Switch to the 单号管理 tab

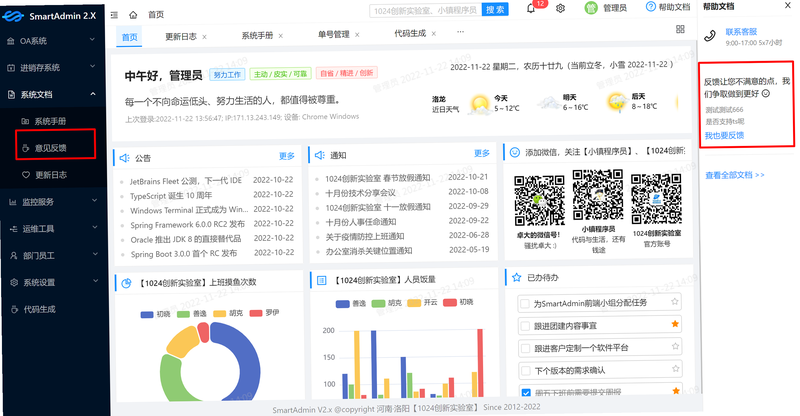pos(334,35)
